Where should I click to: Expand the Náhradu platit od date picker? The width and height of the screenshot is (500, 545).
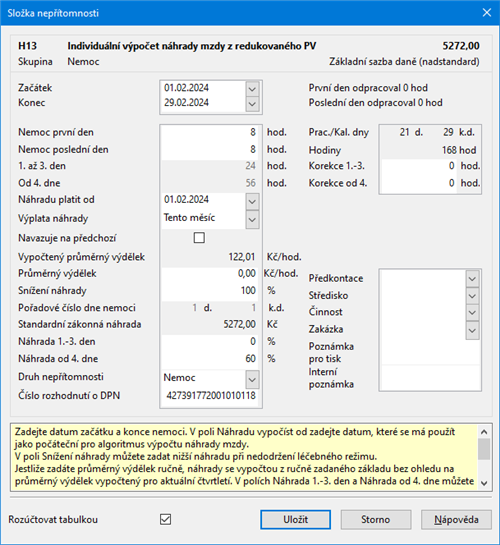(x=252, y=202)
